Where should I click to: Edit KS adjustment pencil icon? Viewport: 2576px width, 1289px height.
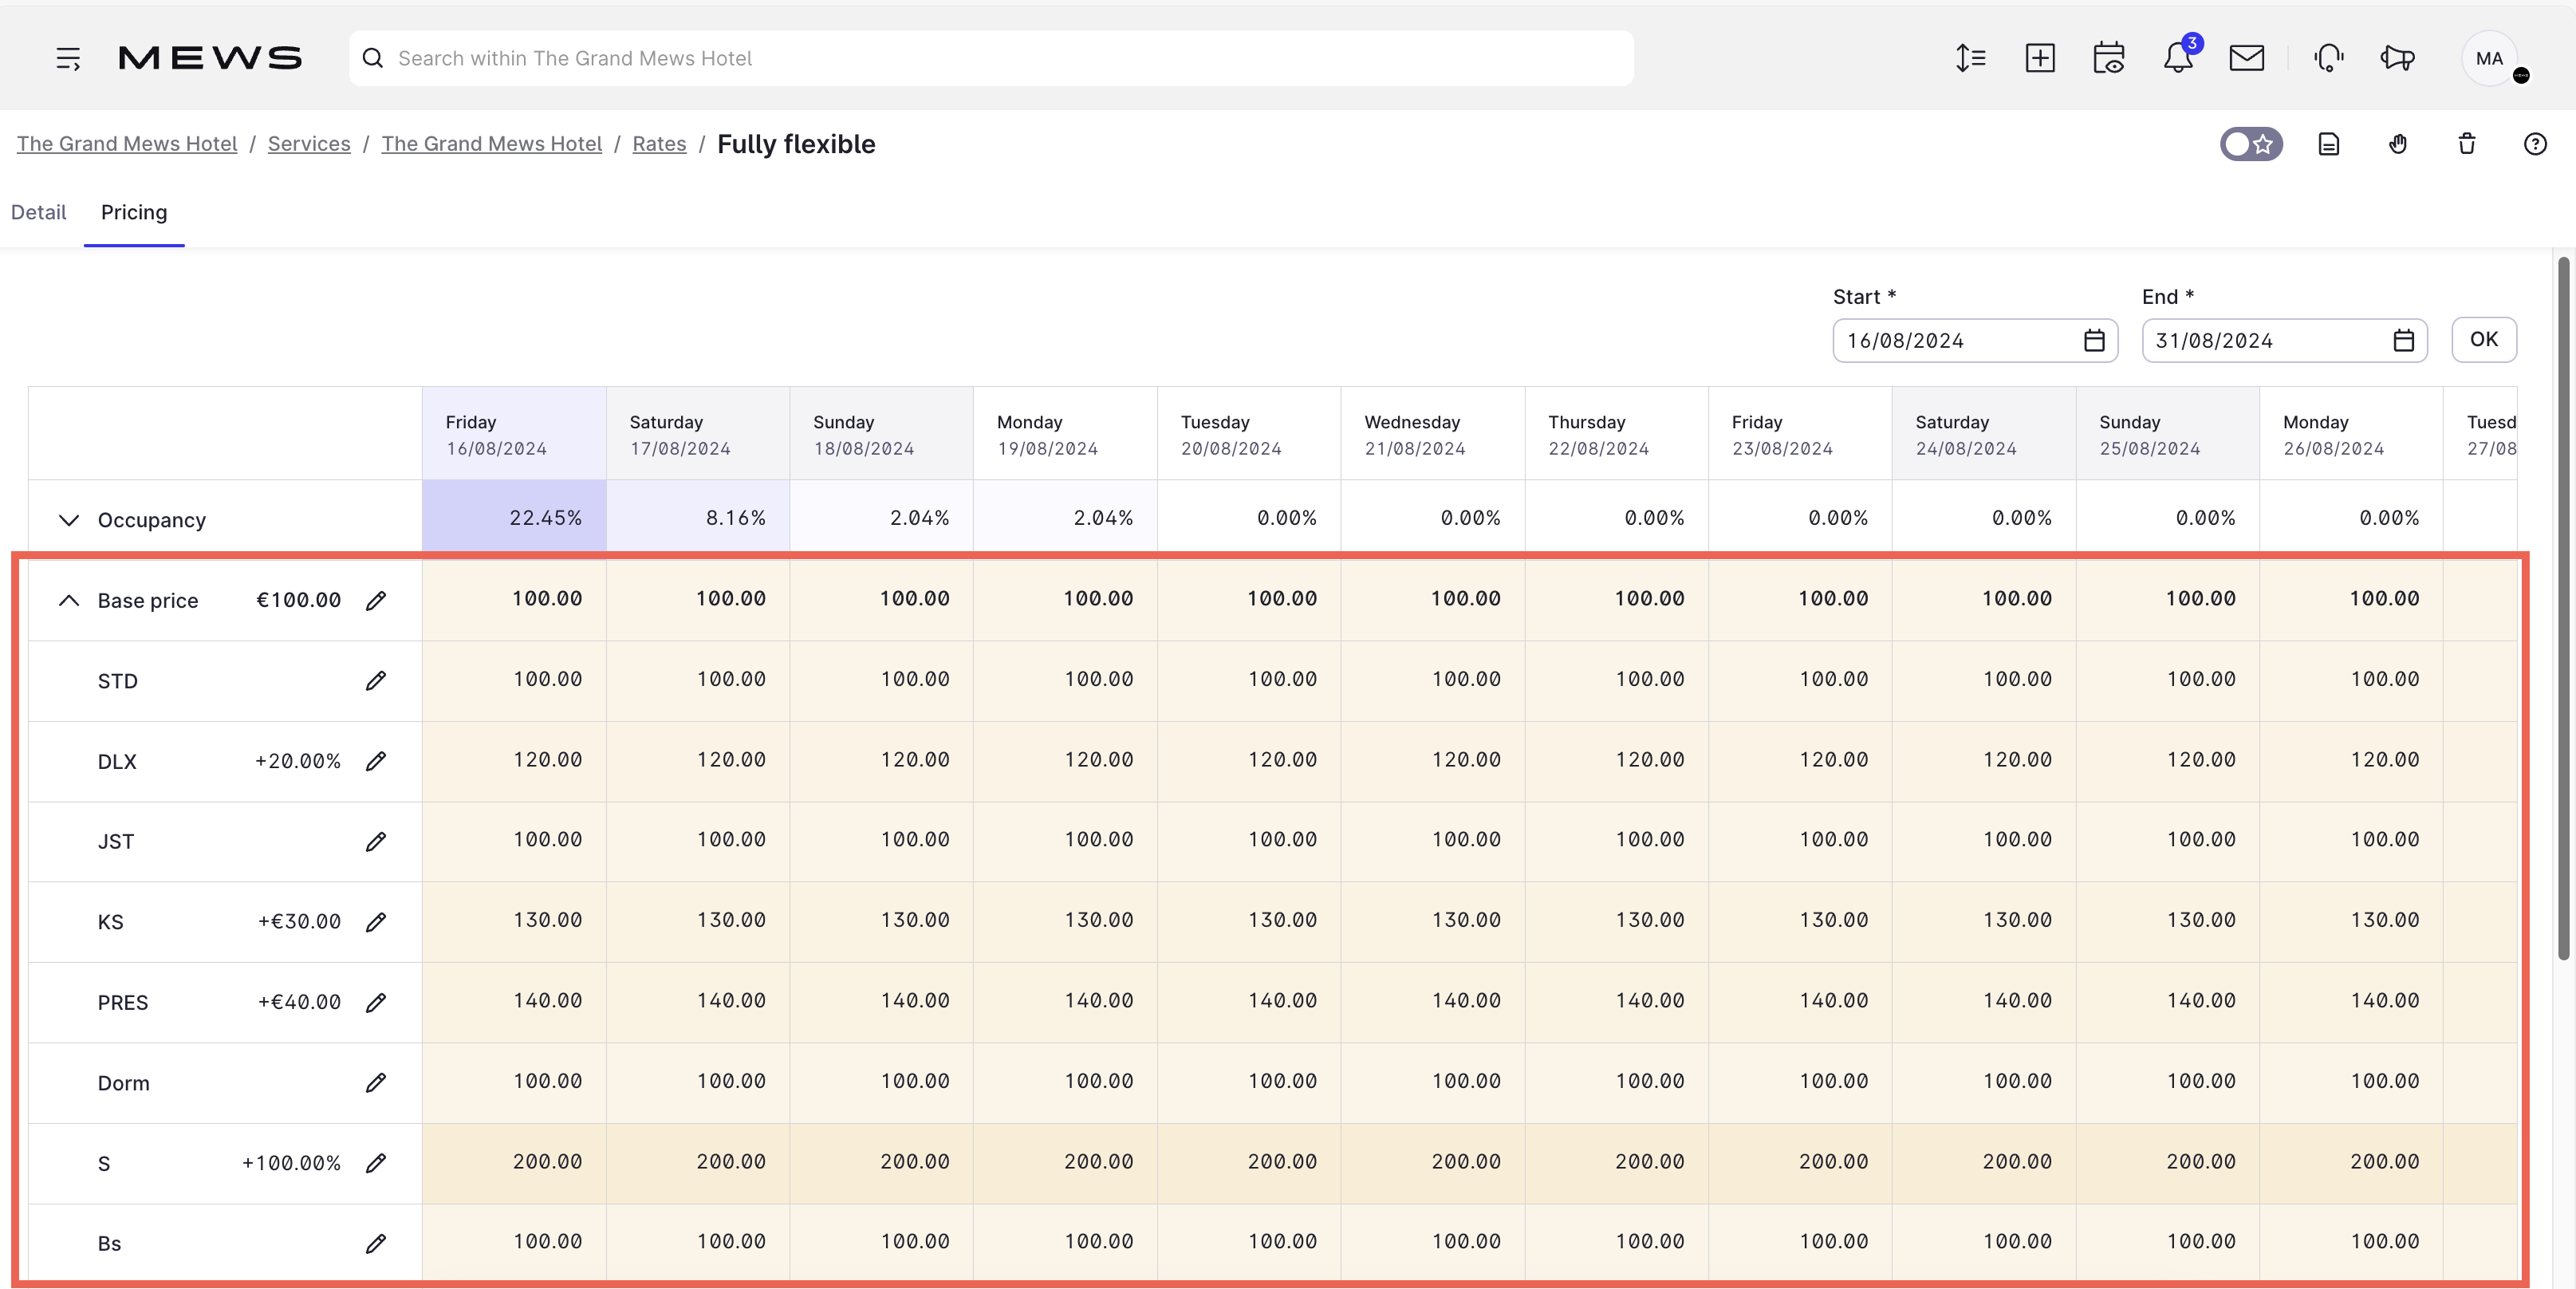point(376,922)
